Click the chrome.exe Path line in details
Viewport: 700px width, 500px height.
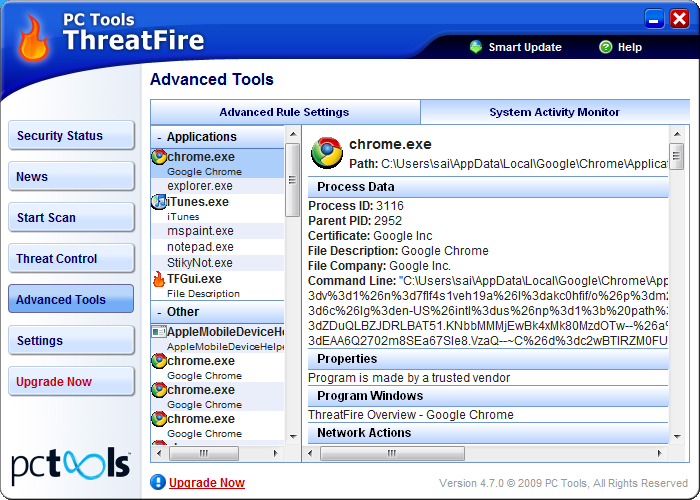(x=508, y=164)
